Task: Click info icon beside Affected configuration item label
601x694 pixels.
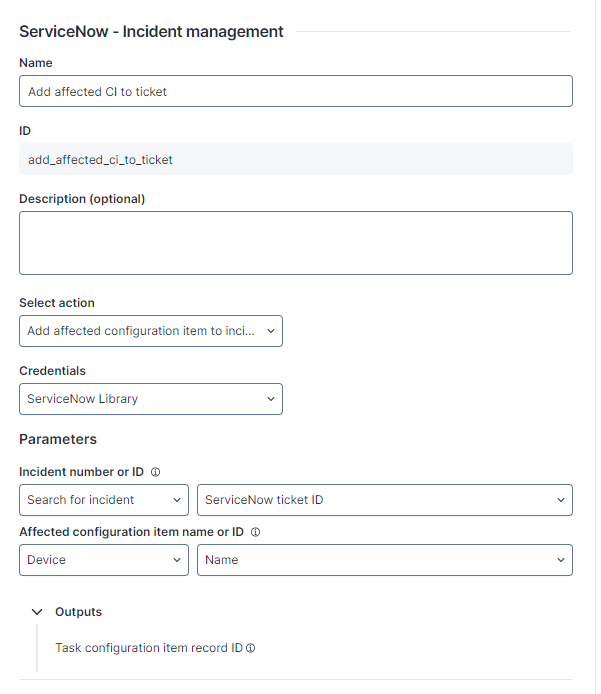Action: coord(258,532)
